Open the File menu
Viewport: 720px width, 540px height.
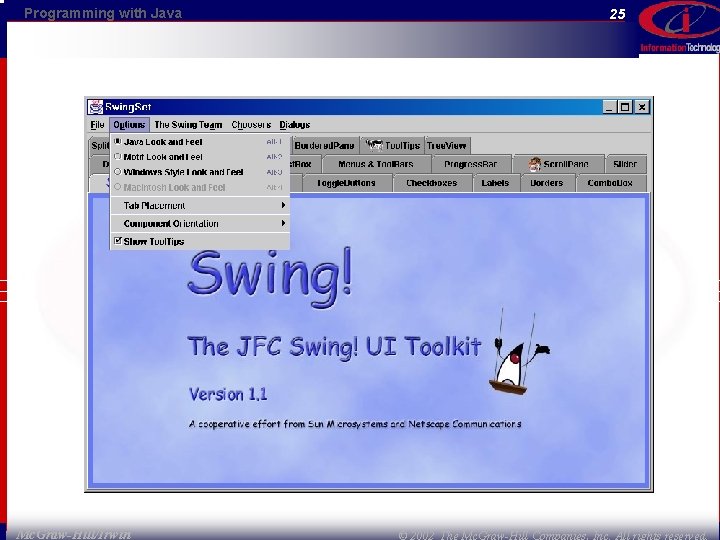[97, 125]
